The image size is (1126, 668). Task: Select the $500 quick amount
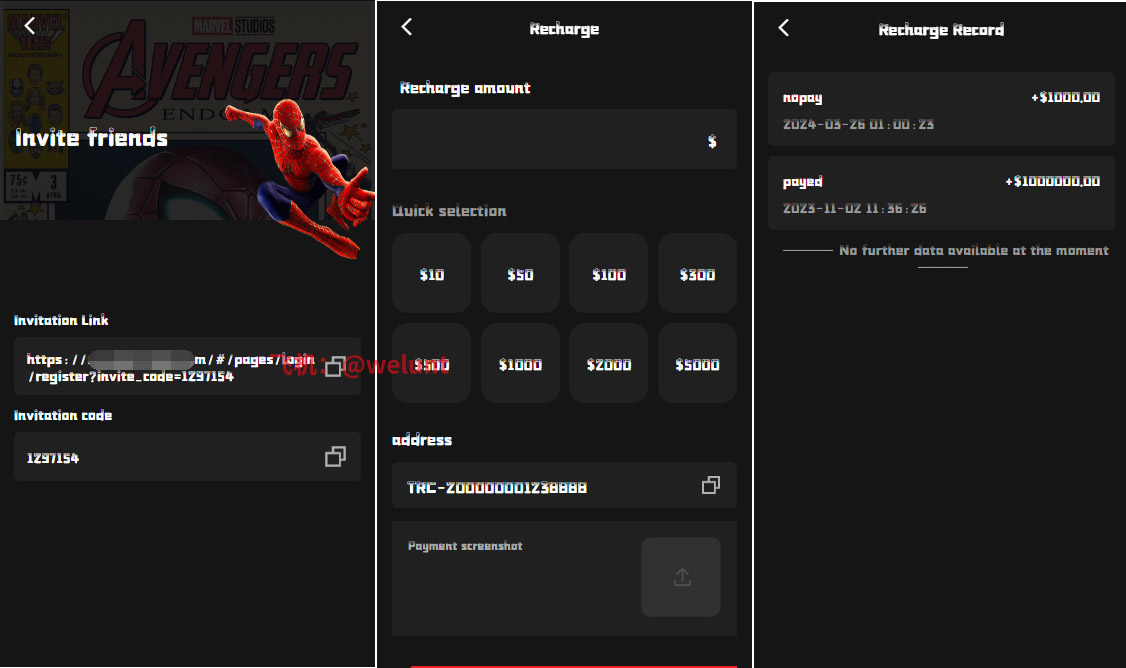(x=432, y=363)
